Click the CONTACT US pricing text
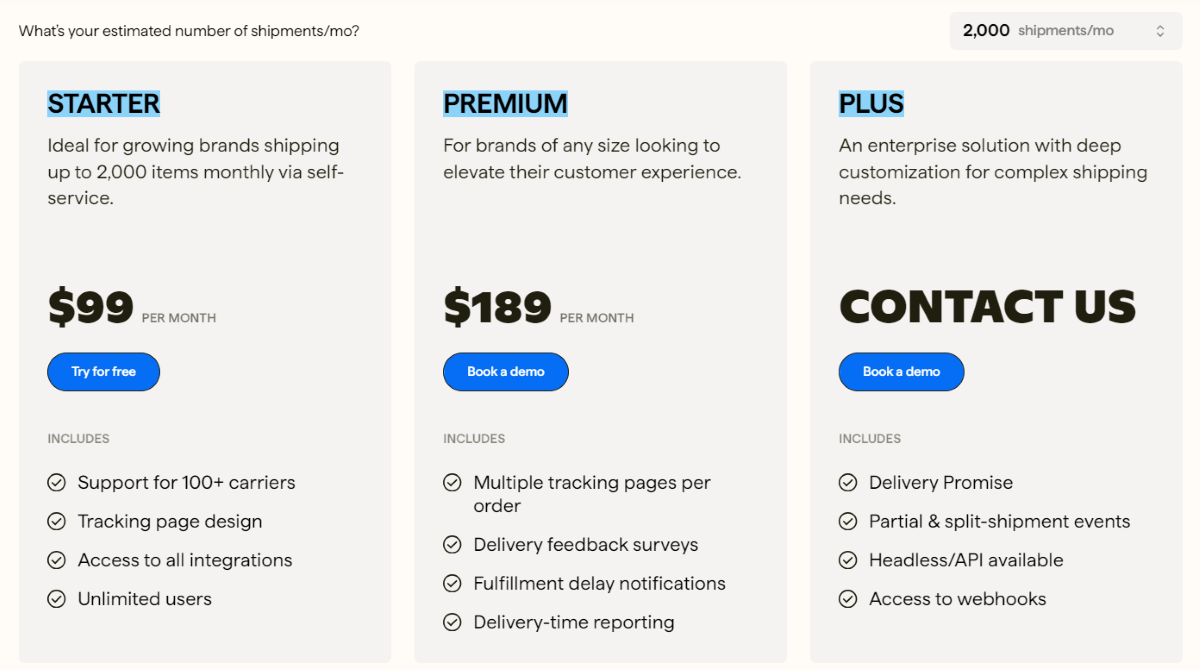Image resolution: width=1200 pixels, height=670 pixels. (987, 307)
